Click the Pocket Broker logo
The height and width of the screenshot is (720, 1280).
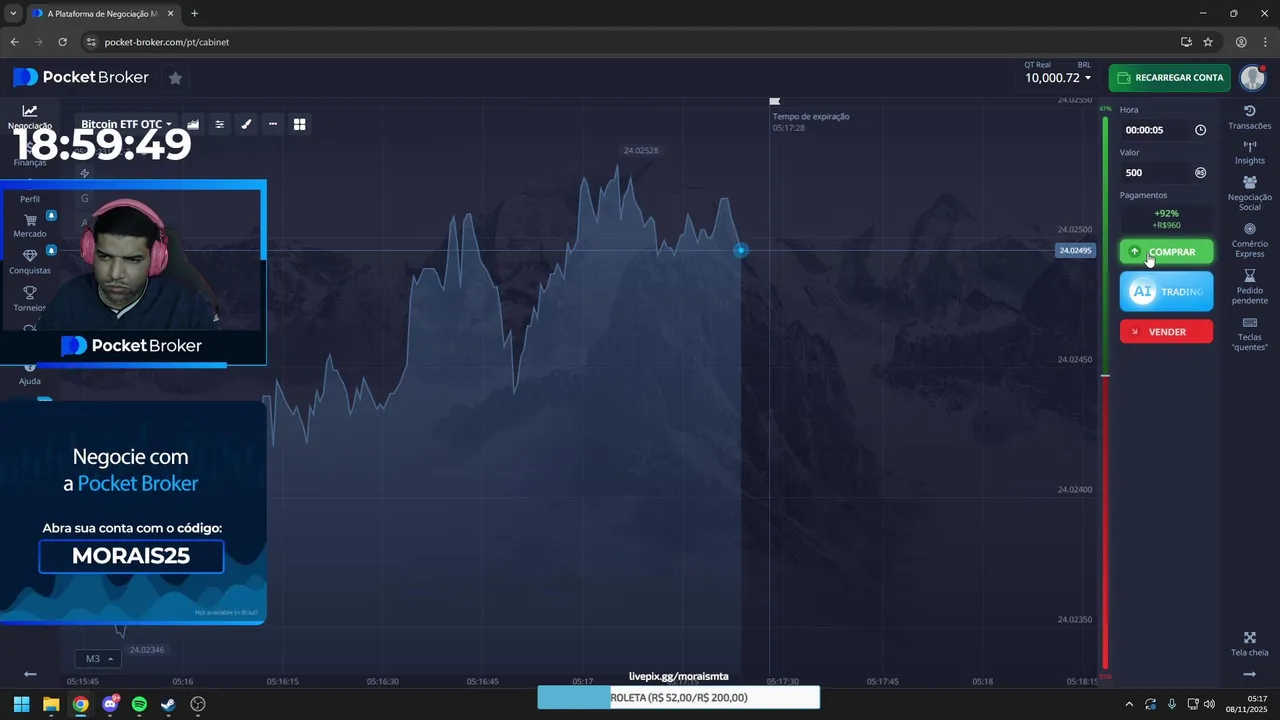81,77
